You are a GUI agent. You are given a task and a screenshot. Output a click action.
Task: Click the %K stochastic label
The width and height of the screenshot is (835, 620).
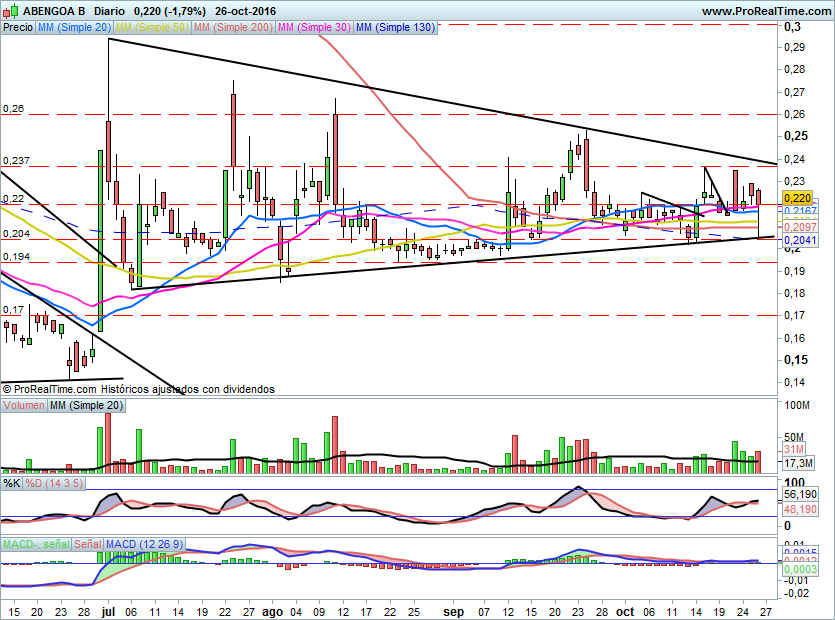[12, 484]
